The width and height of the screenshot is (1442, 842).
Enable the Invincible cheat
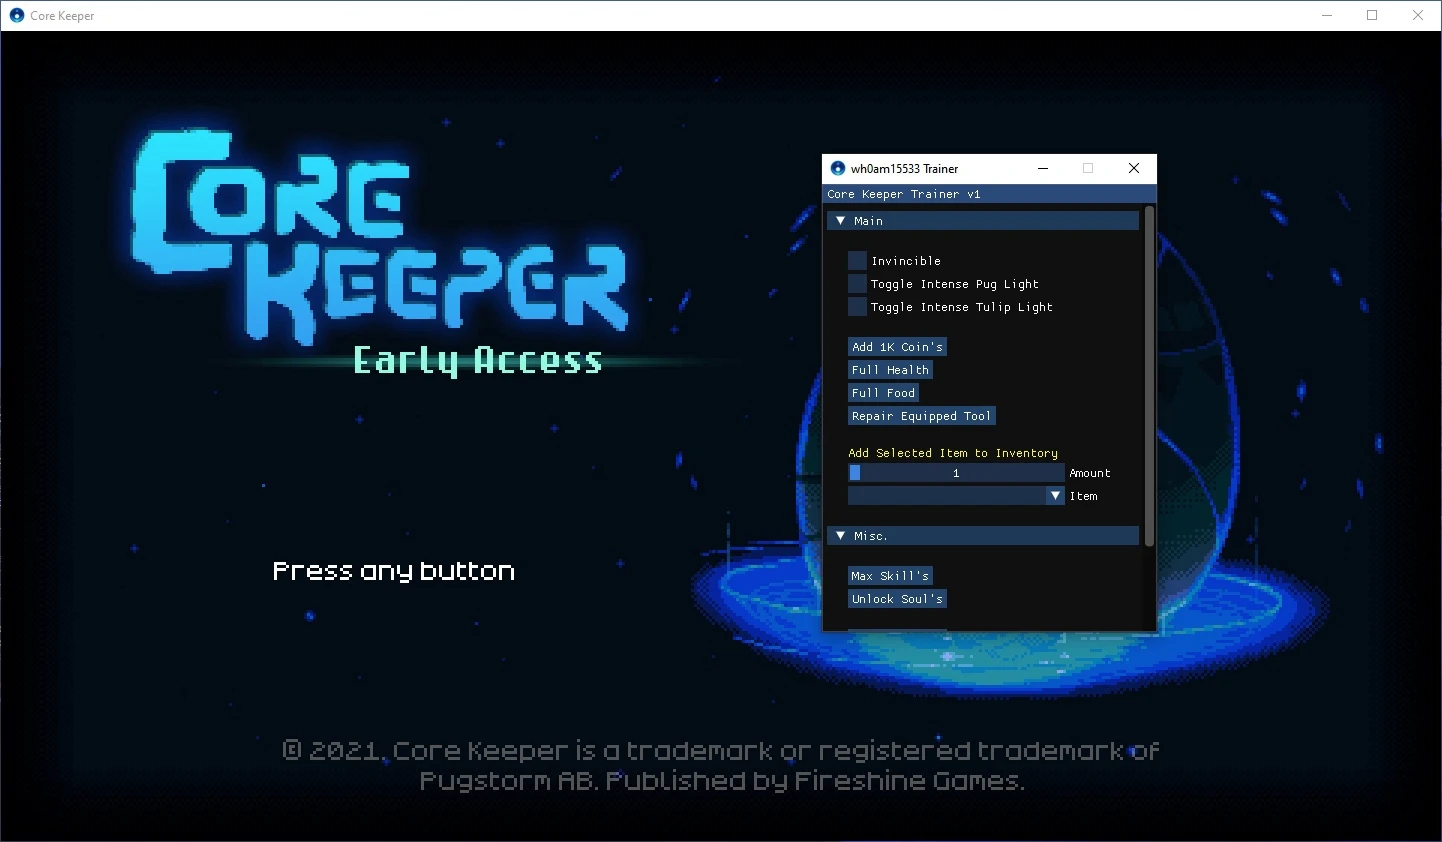[x=857, y=260]
